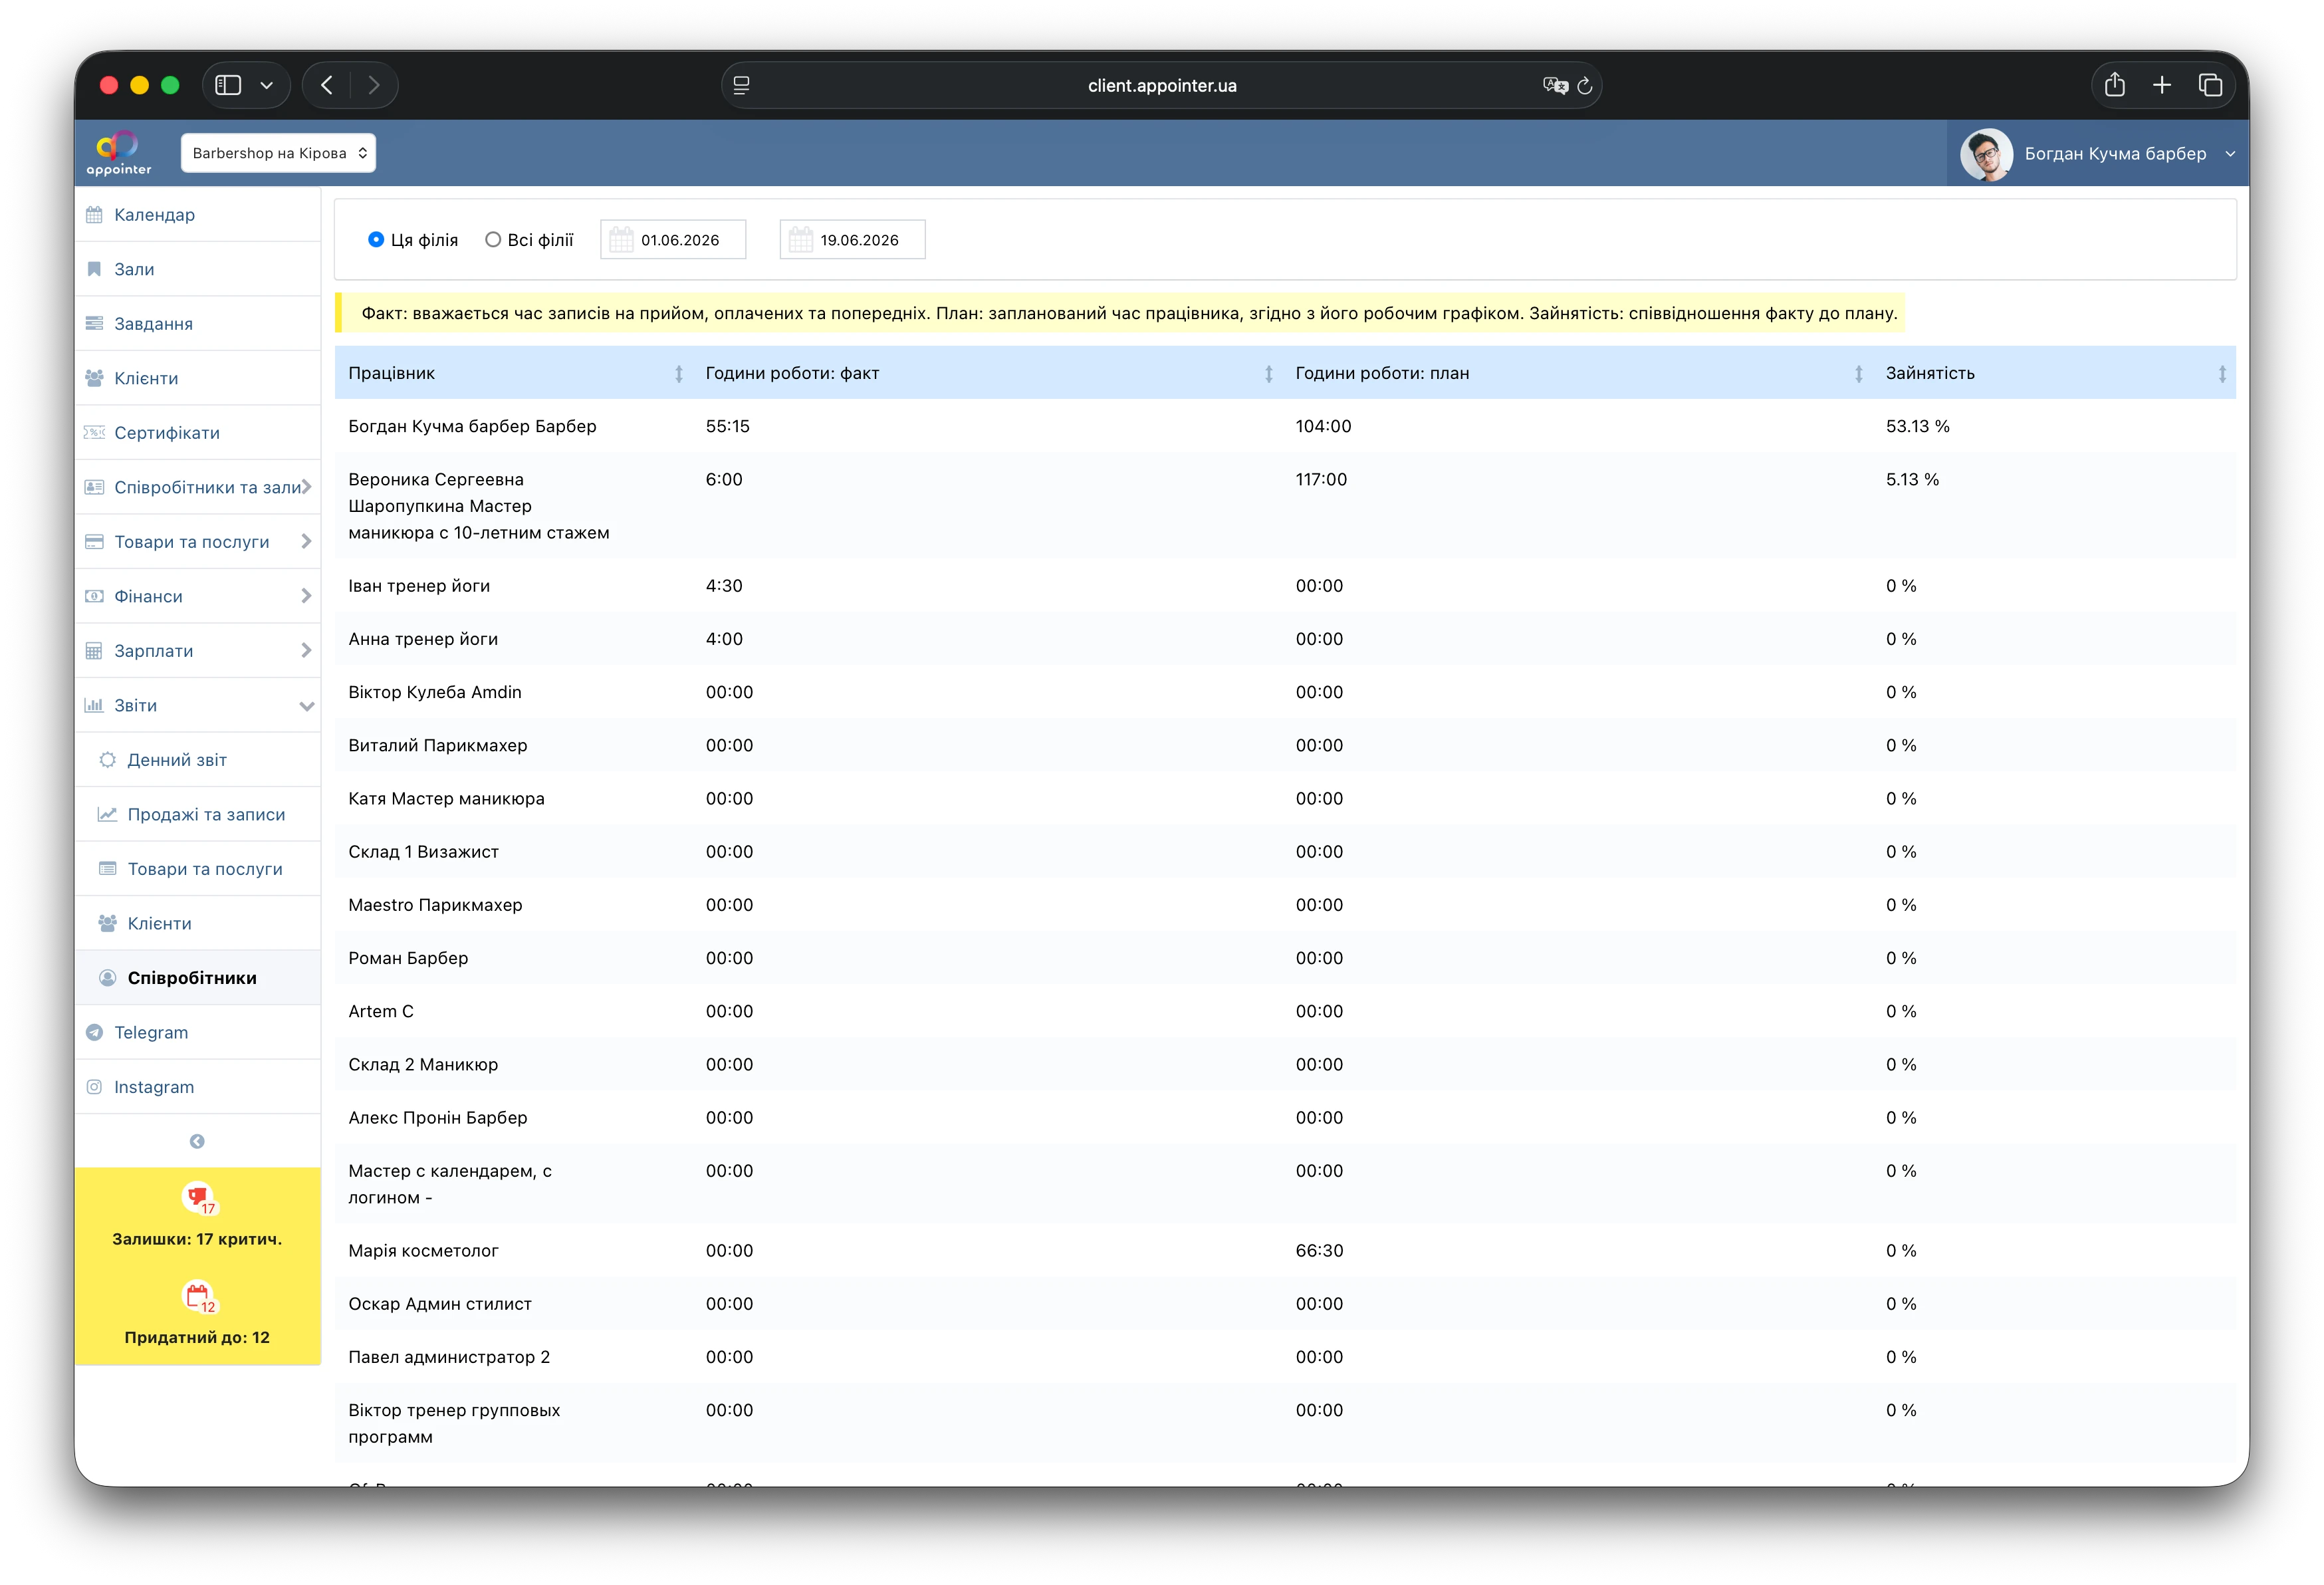Click the Календар calendar icon
This screenshot has height=1585, width=2324.
pos(94,214)
